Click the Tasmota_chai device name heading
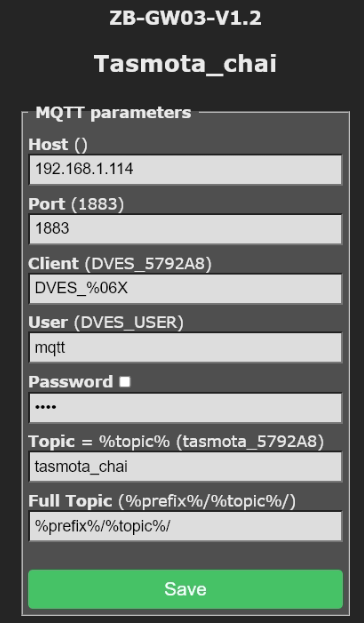Screen dimensions: 364x623 click(185, 64)
